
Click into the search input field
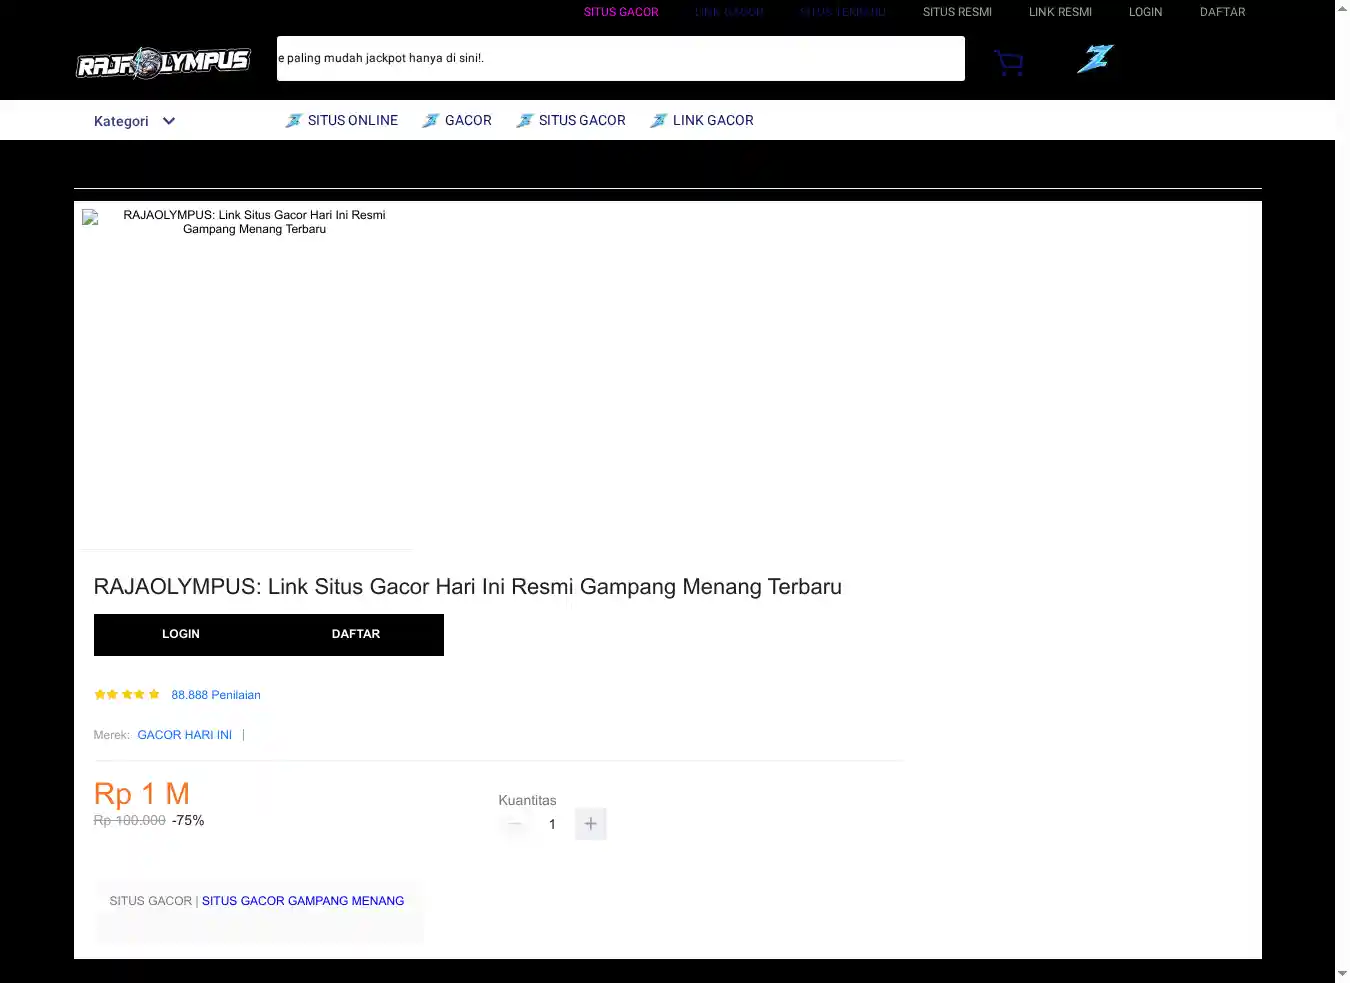tap(620, 58)
